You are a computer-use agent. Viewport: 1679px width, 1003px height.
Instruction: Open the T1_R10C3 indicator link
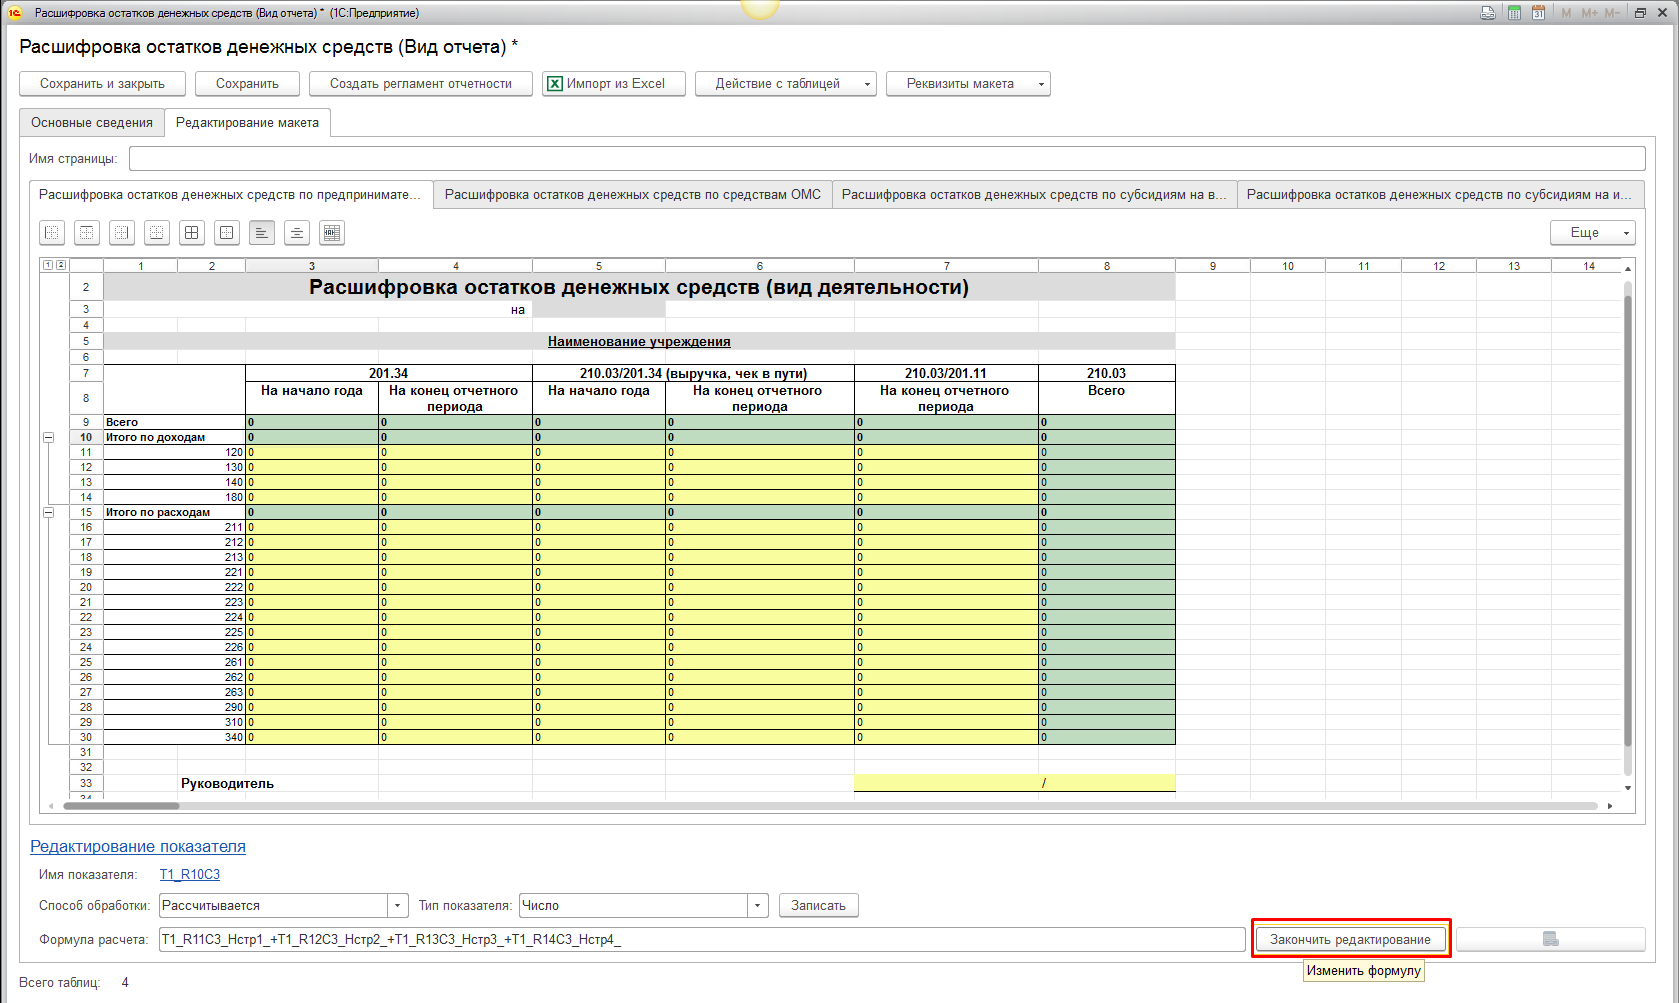(190, 875)
